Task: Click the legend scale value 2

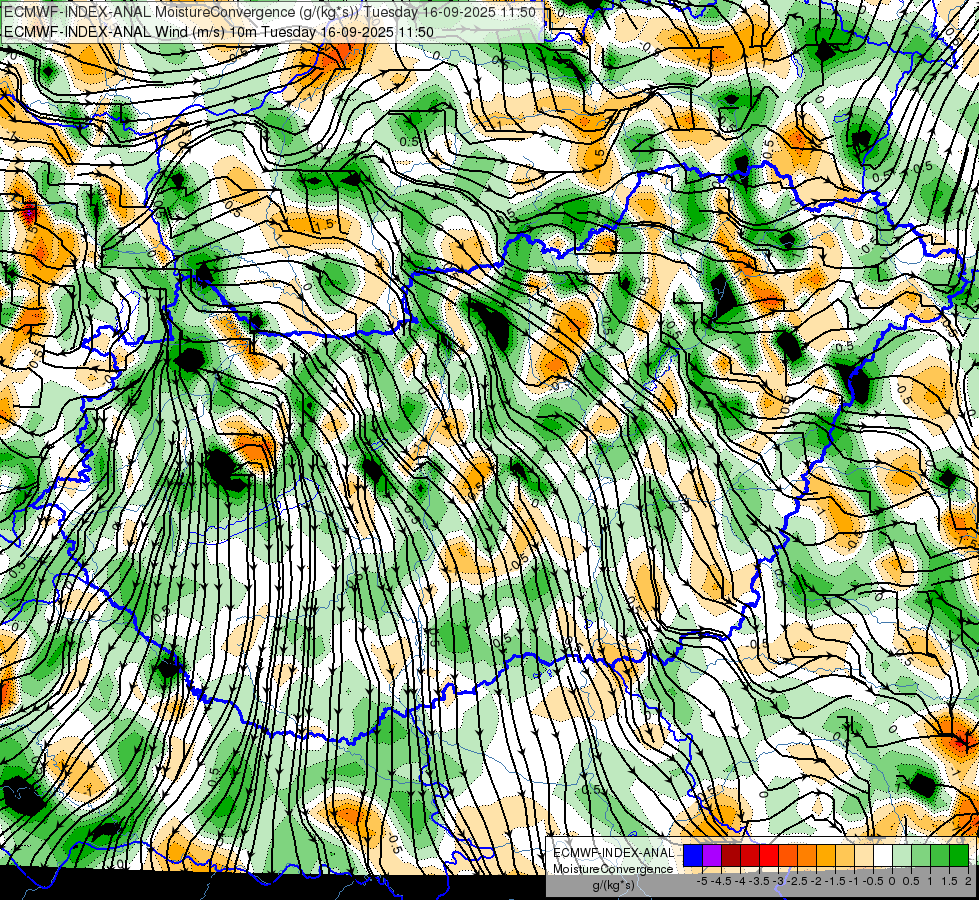Action: (968, 881)
